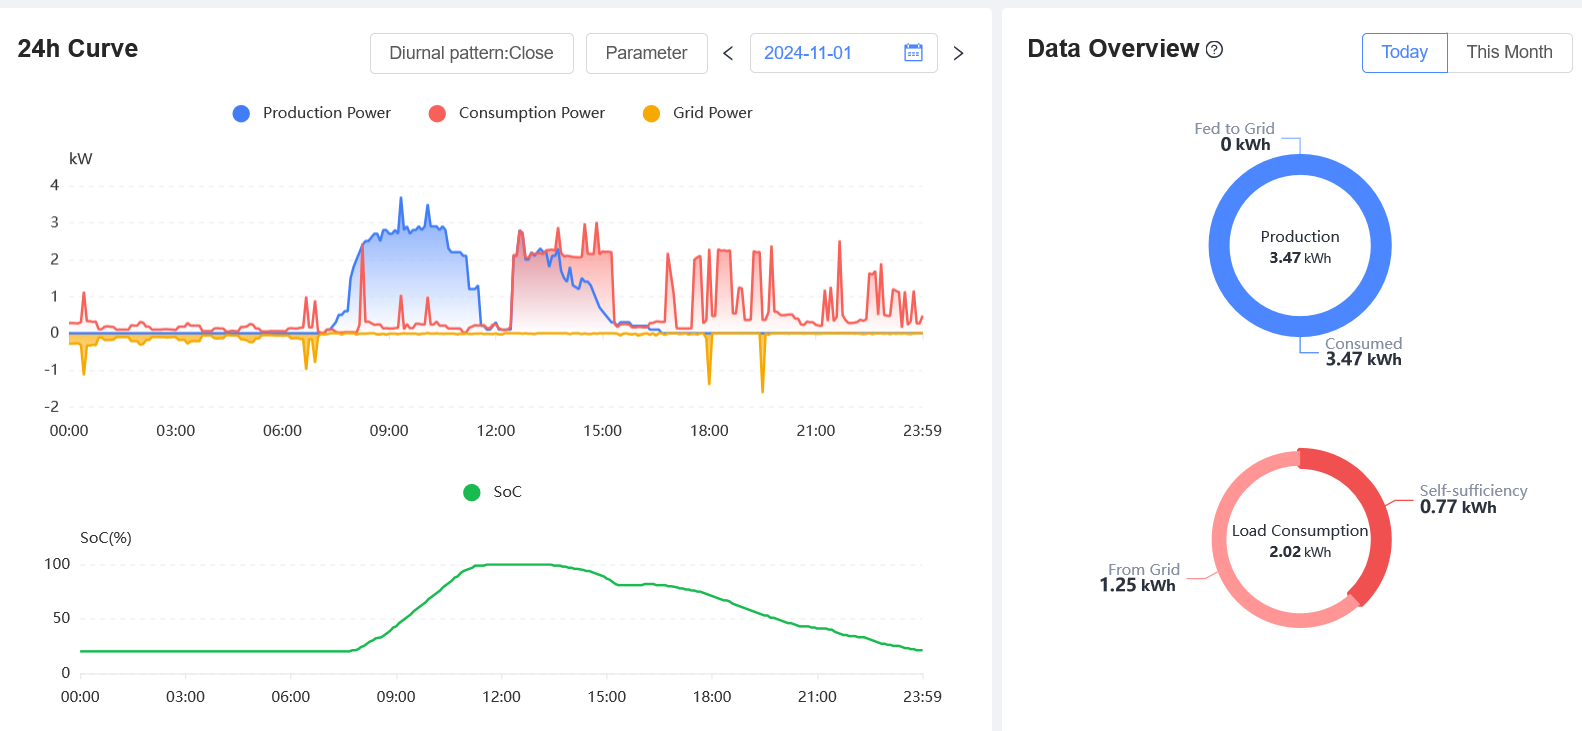Advance to next day with right arrow

click(x=958, y=53)
